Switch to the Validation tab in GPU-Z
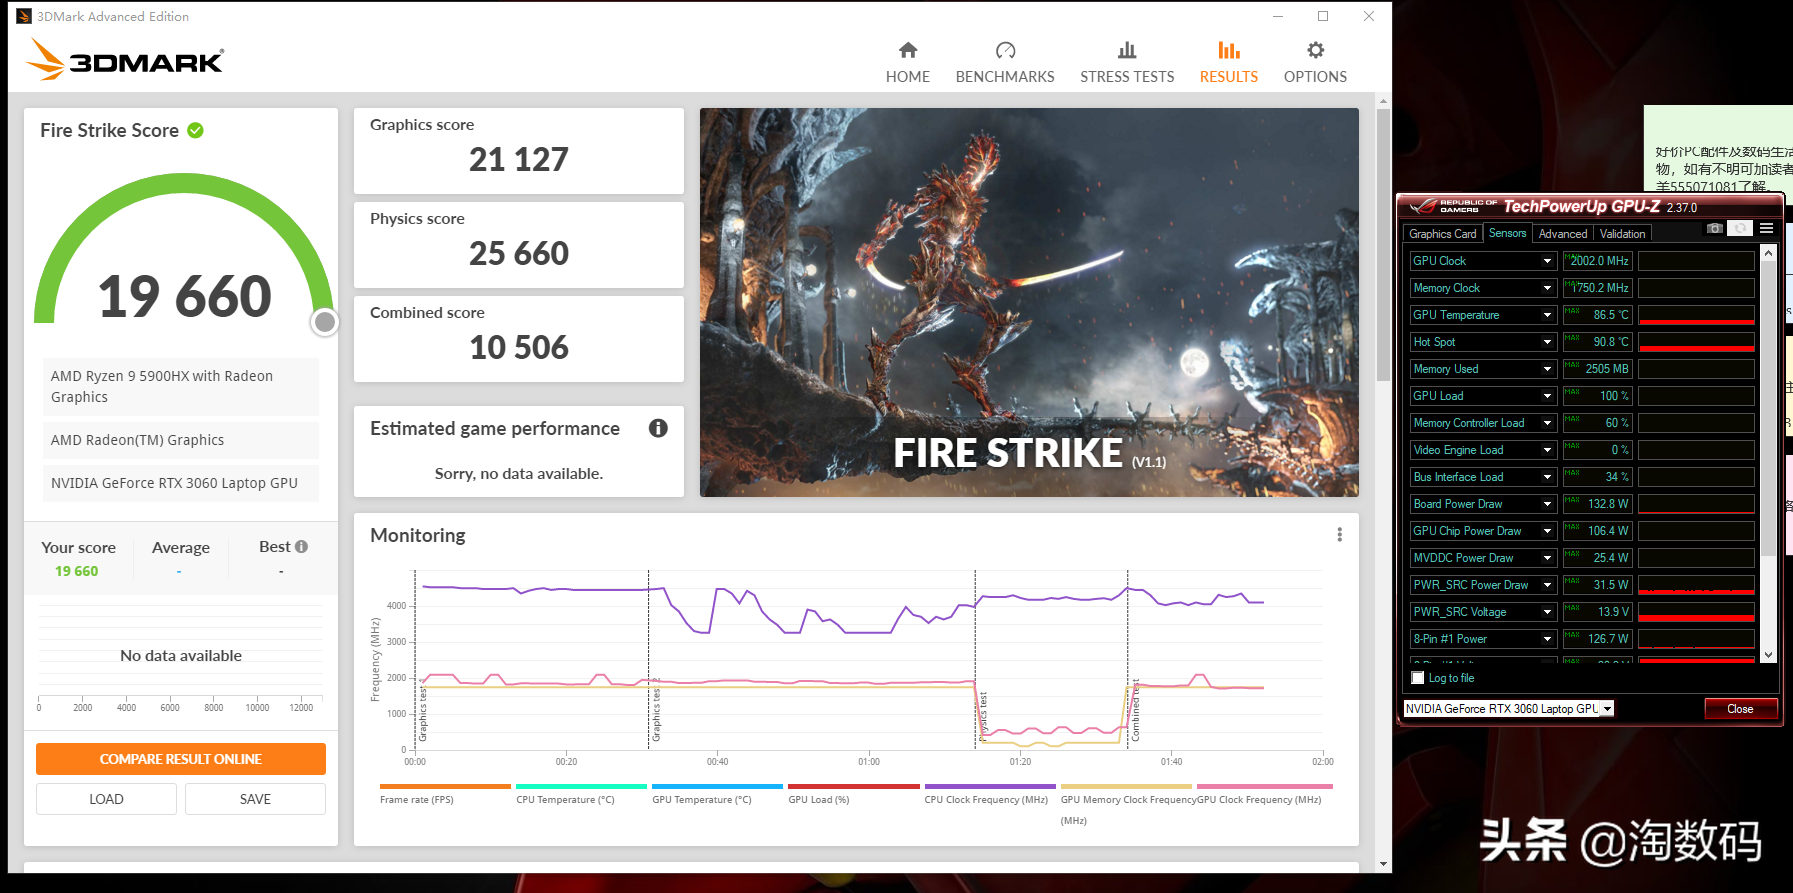Image resolution: width=1793 pixels, height=893 pixels. tap(1622, 234)
